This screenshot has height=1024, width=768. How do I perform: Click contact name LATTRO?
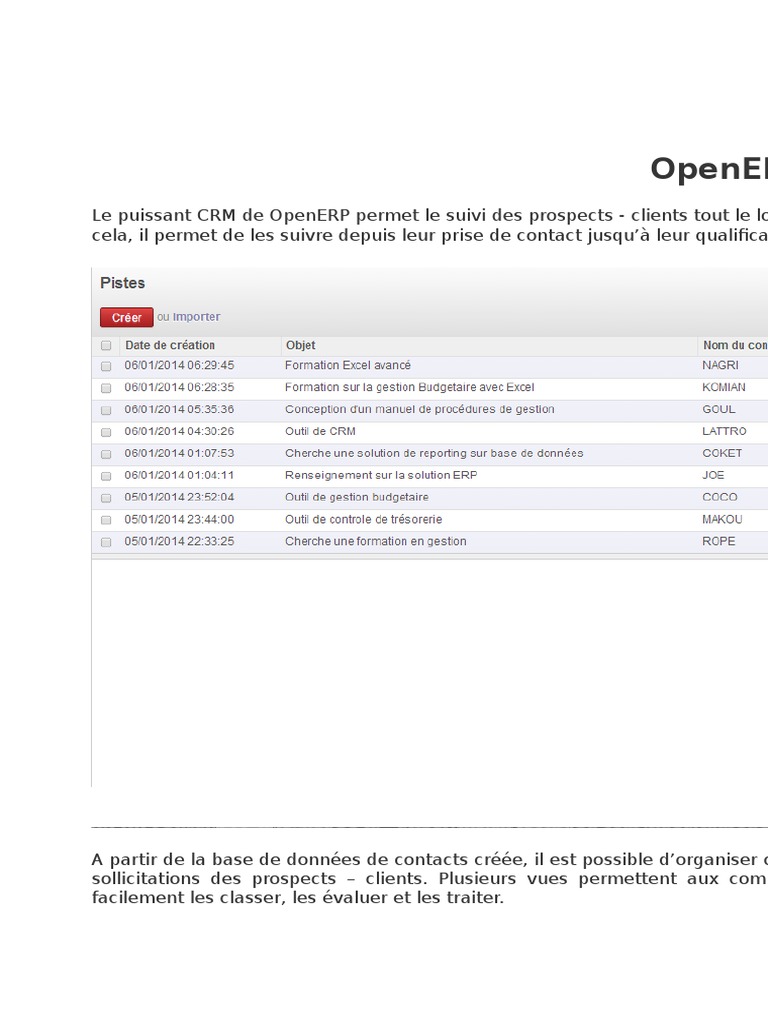pos(724,431)
